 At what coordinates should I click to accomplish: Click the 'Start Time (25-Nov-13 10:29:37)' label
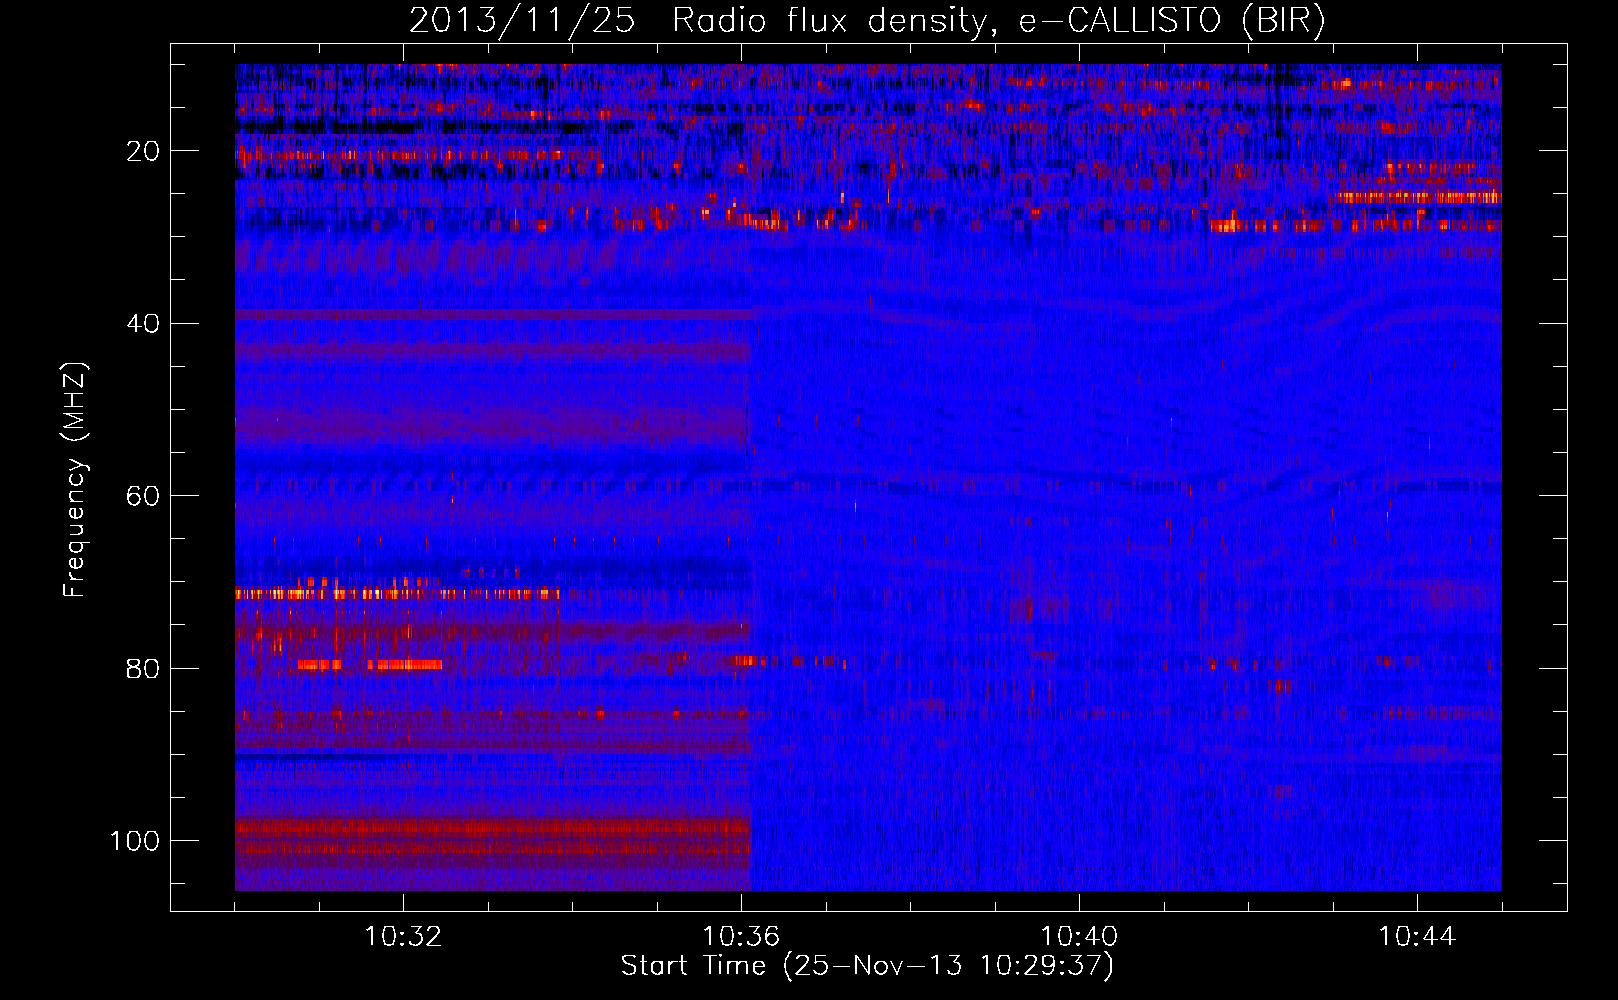tap(867, 966)
